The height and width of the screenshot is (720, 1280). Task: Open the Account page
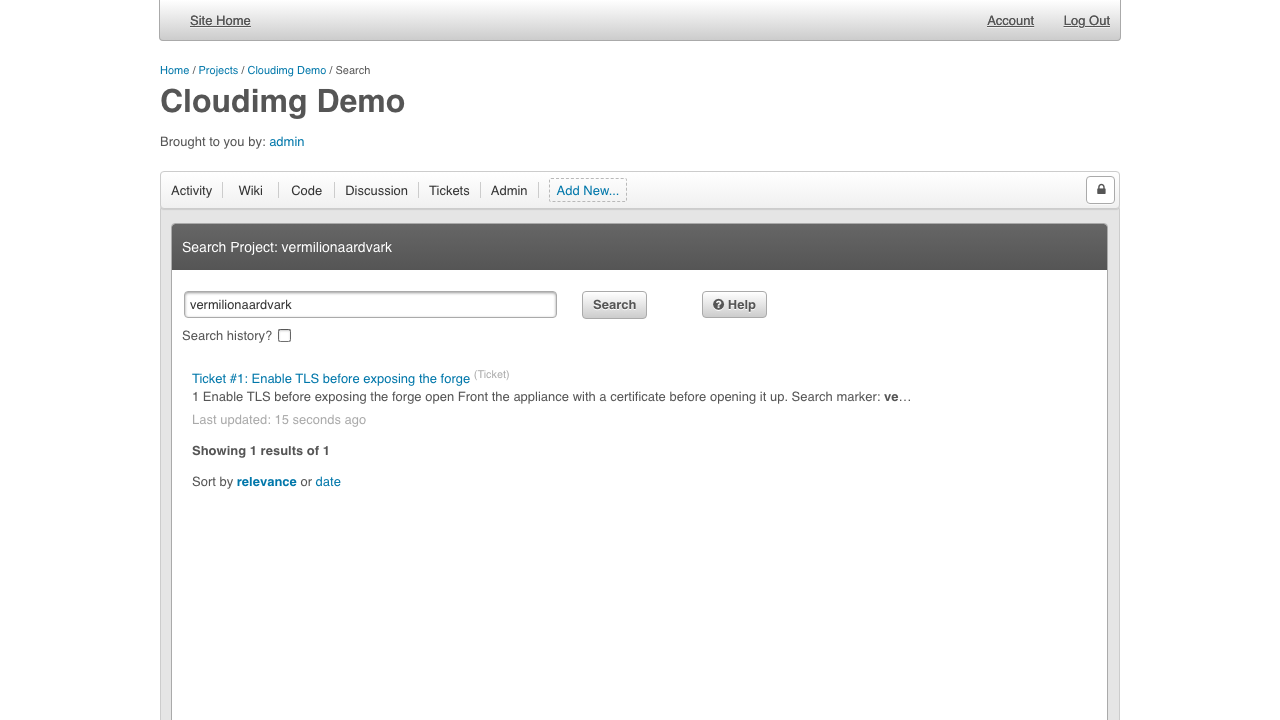[1010, 20]
